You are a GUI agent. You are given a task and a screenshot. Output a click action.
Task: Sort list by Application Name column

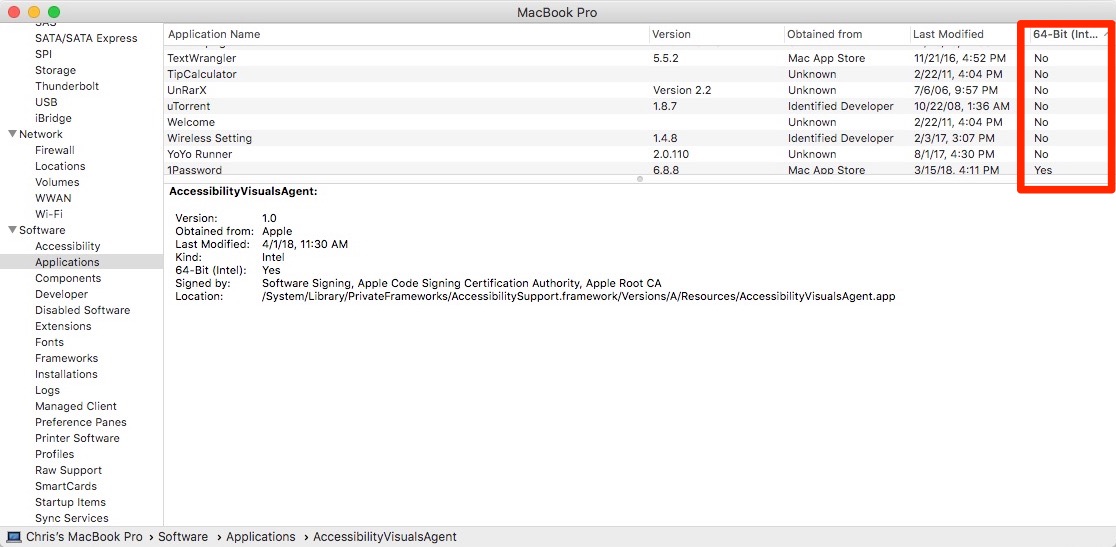(x=214, y=34)
